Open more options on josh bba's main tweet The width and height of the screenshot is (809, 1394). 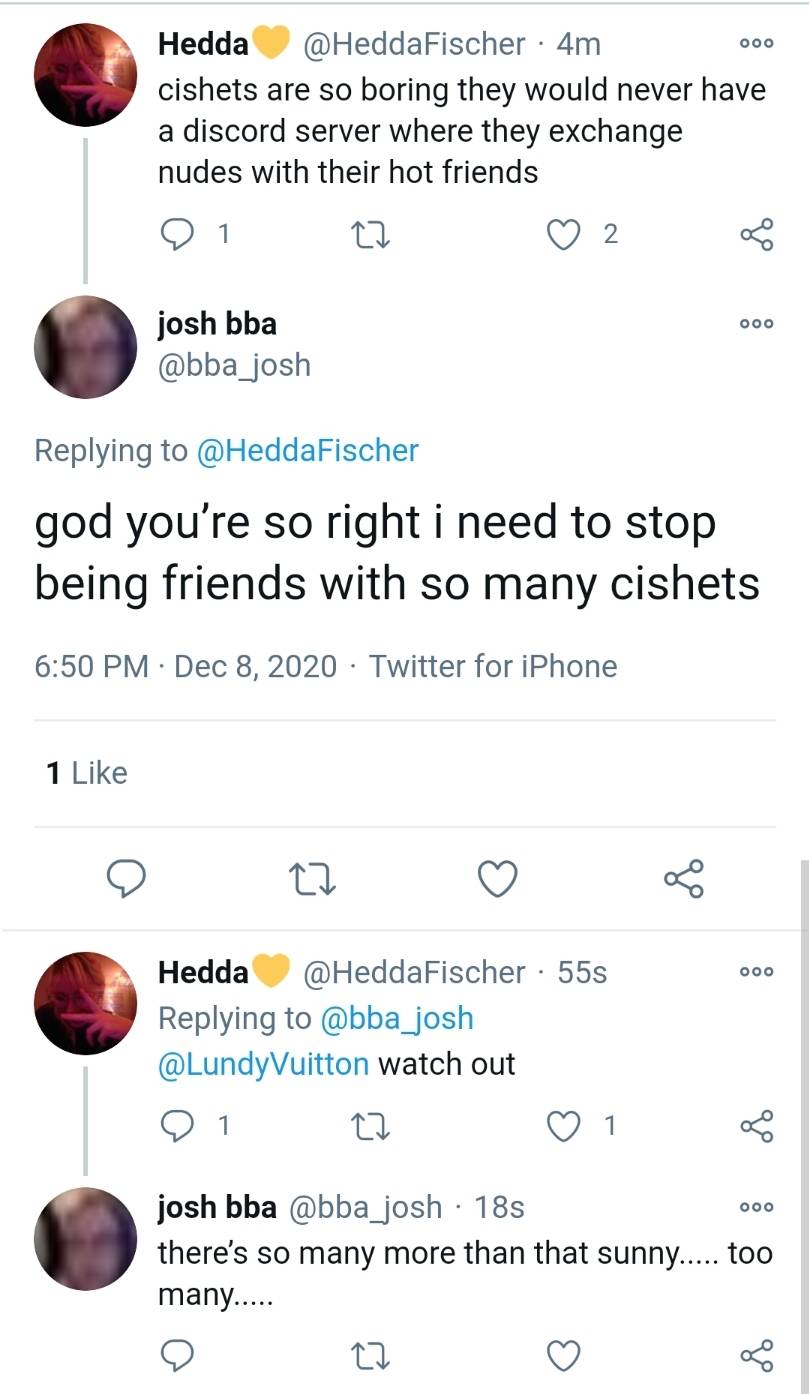756,323
